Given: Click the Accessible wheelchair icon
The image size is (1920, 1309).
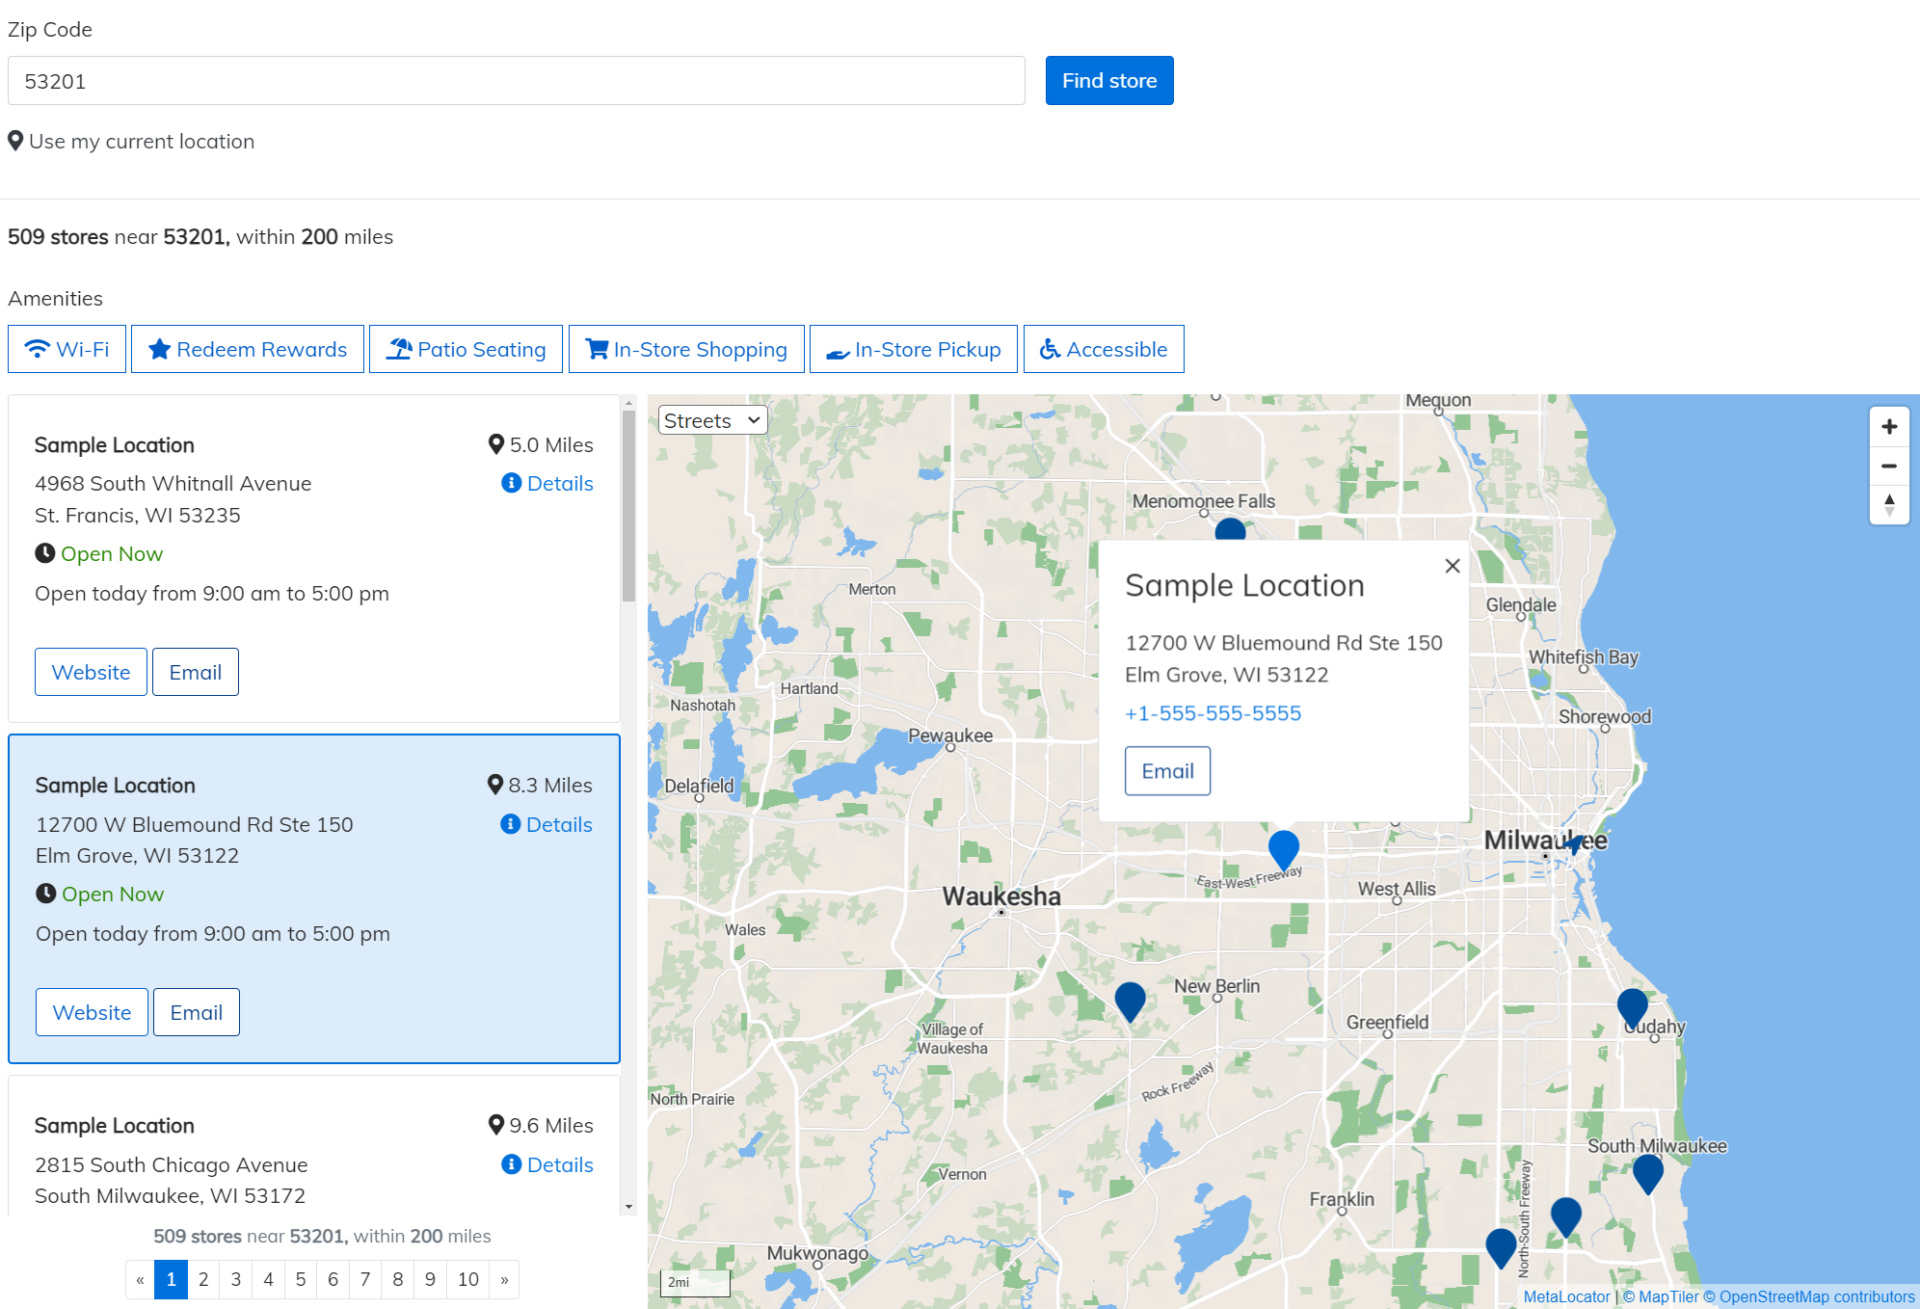Looking at the screenshot, I should pos(1049,349).
